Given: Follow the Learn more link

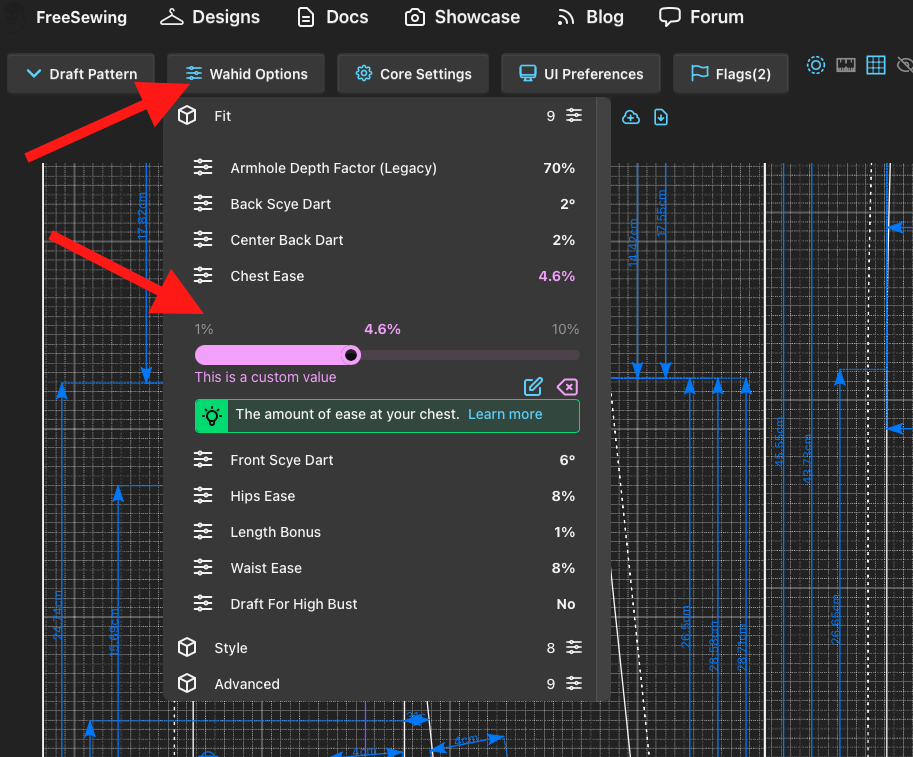Looking at the screenshot, I should coord(505,415).
